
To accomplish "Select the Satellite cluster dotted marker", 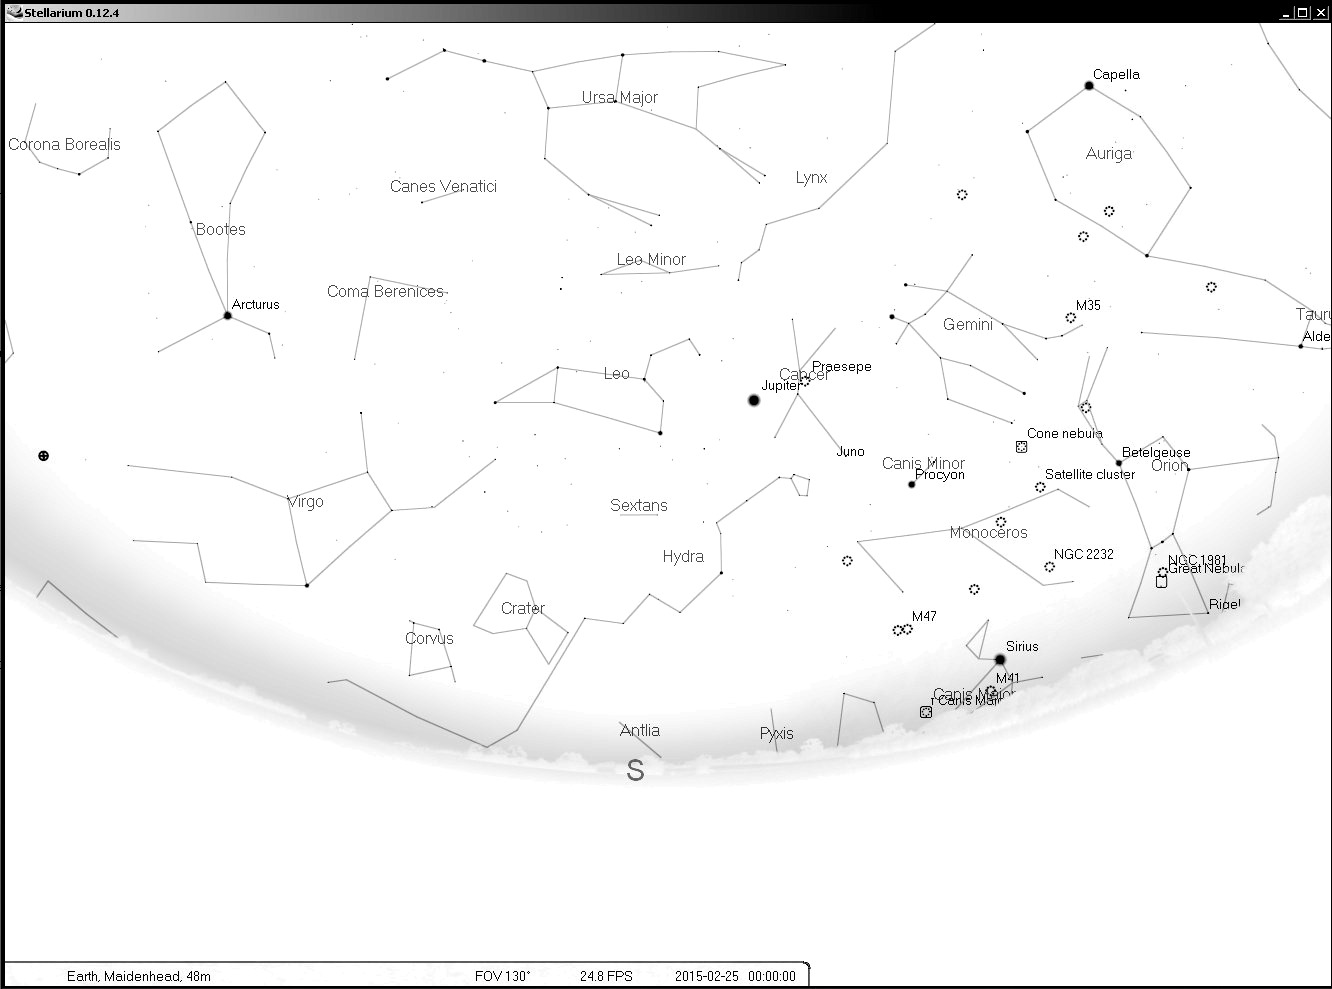I will tap(1040, 487).
